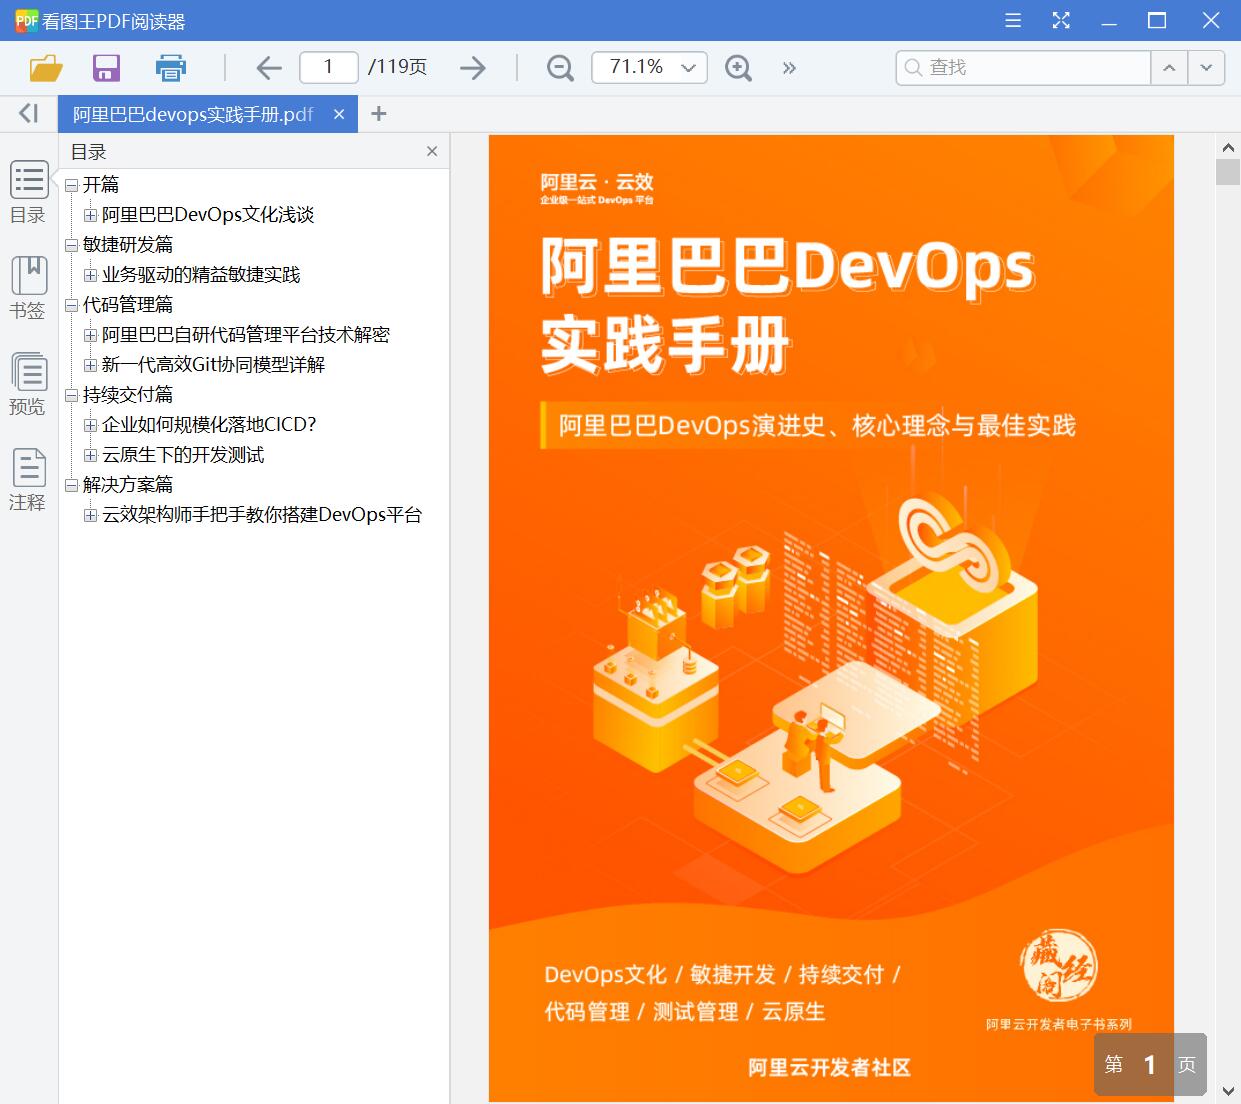Click the vertical scrollbar thumb
This screenshot has width=1241, height=1104.
(1228, 172)
